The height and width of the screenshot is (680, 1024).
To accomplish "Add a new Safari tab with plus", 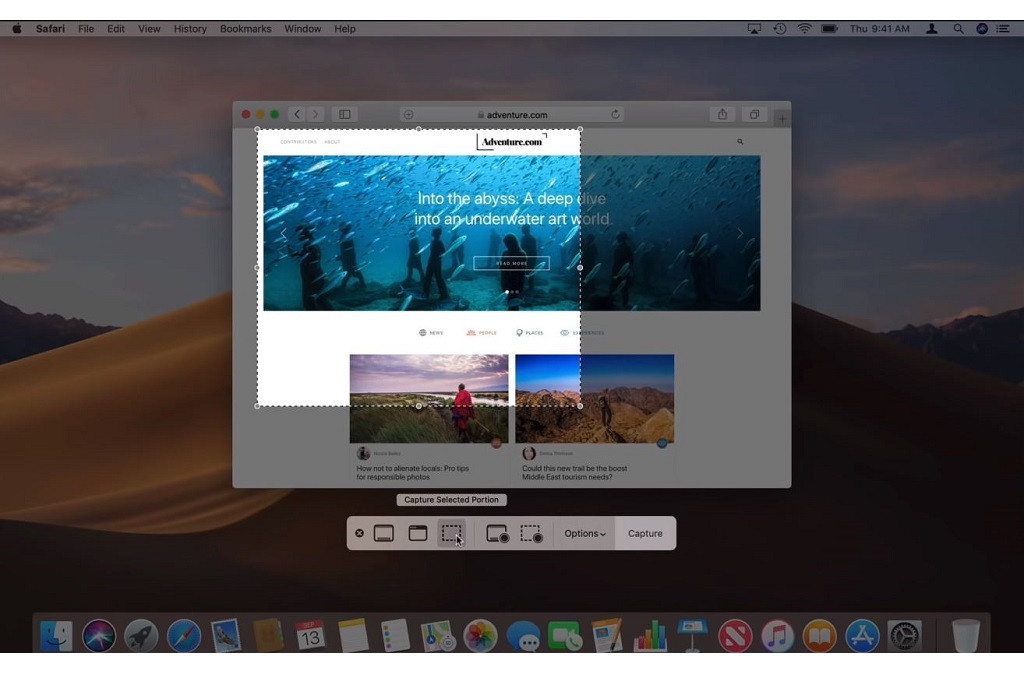I will [x=782, y=118].
